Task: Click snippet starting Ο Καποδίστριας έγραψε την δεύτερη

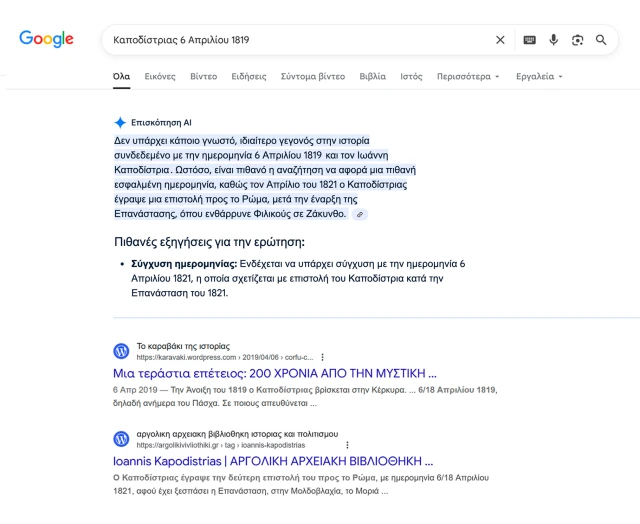Action: (301, 484)
